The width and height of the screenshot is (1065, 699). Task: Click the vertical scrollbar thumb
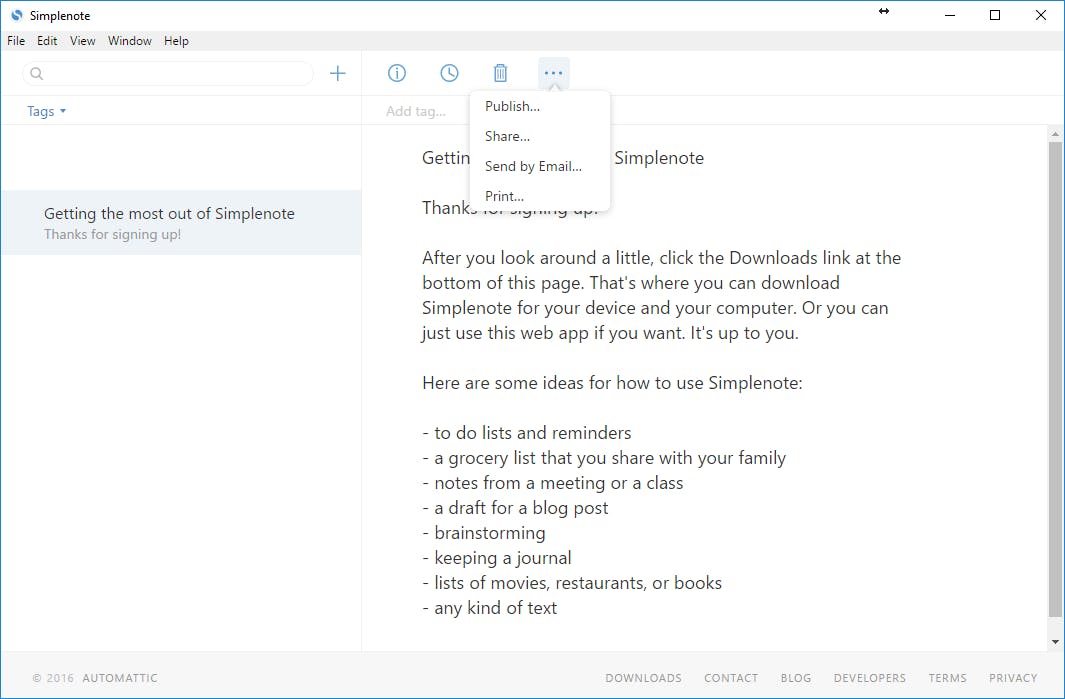(1055, 380)
